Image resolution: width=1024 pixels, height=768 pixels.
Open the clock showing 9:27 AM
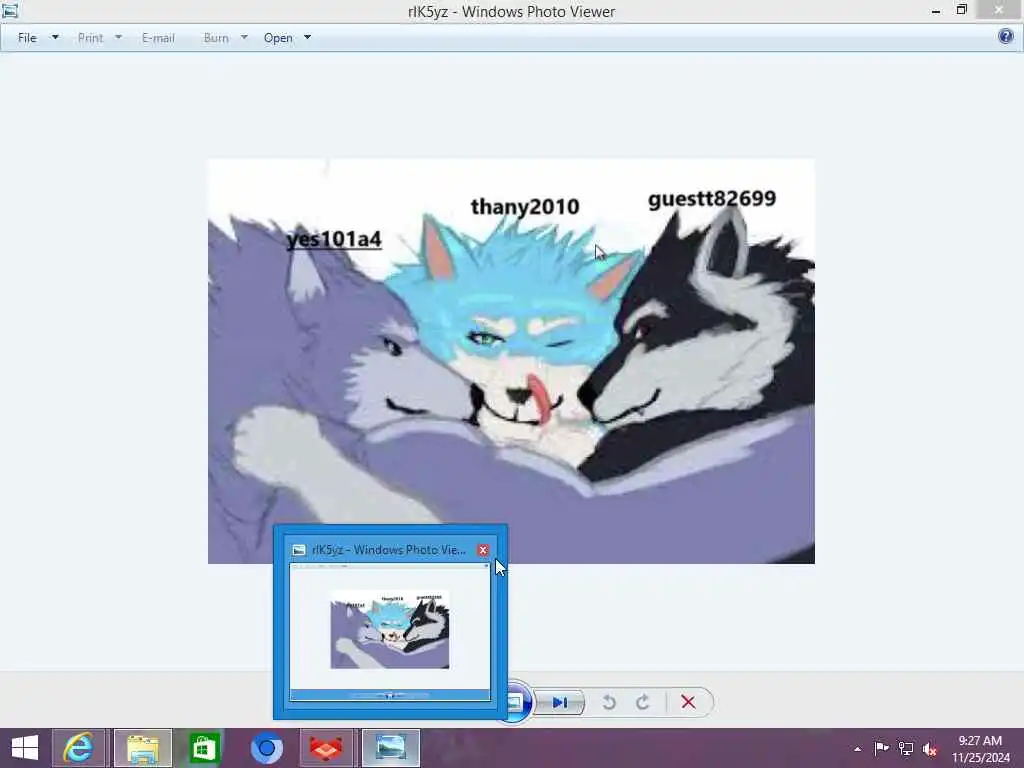(x=980, y=748)
